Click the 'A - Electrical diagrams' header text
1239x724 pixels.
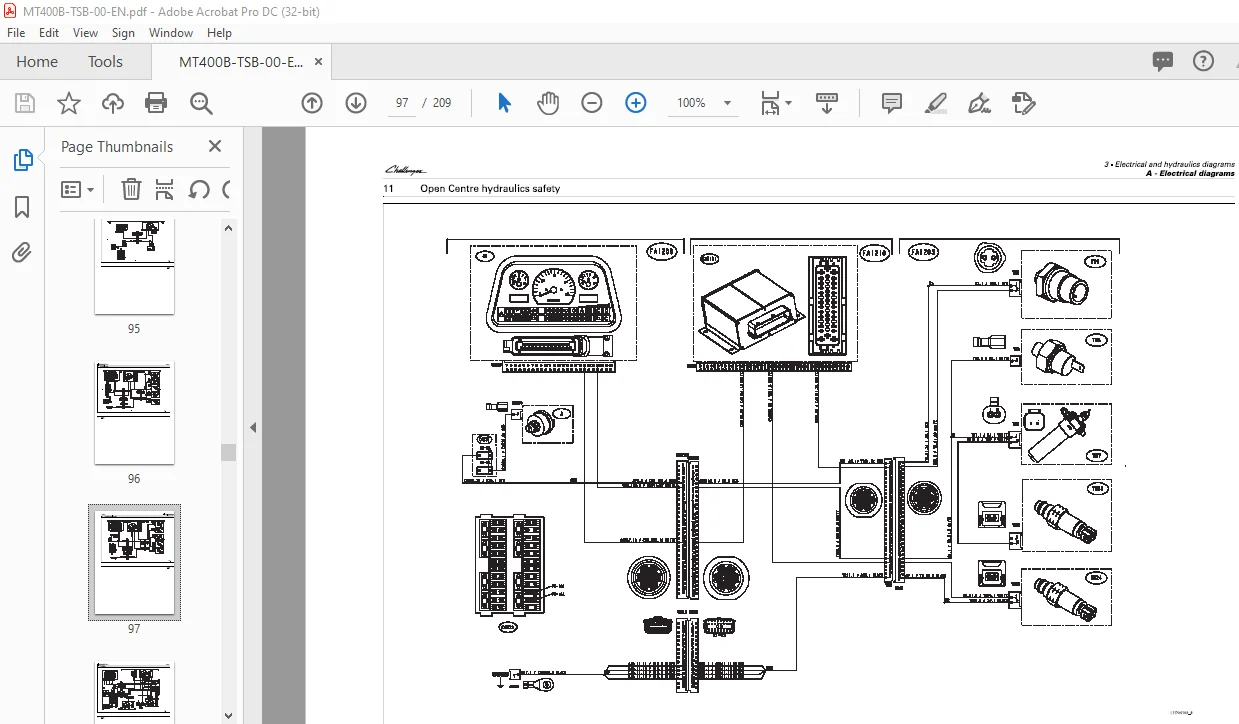click(1190, 173)
